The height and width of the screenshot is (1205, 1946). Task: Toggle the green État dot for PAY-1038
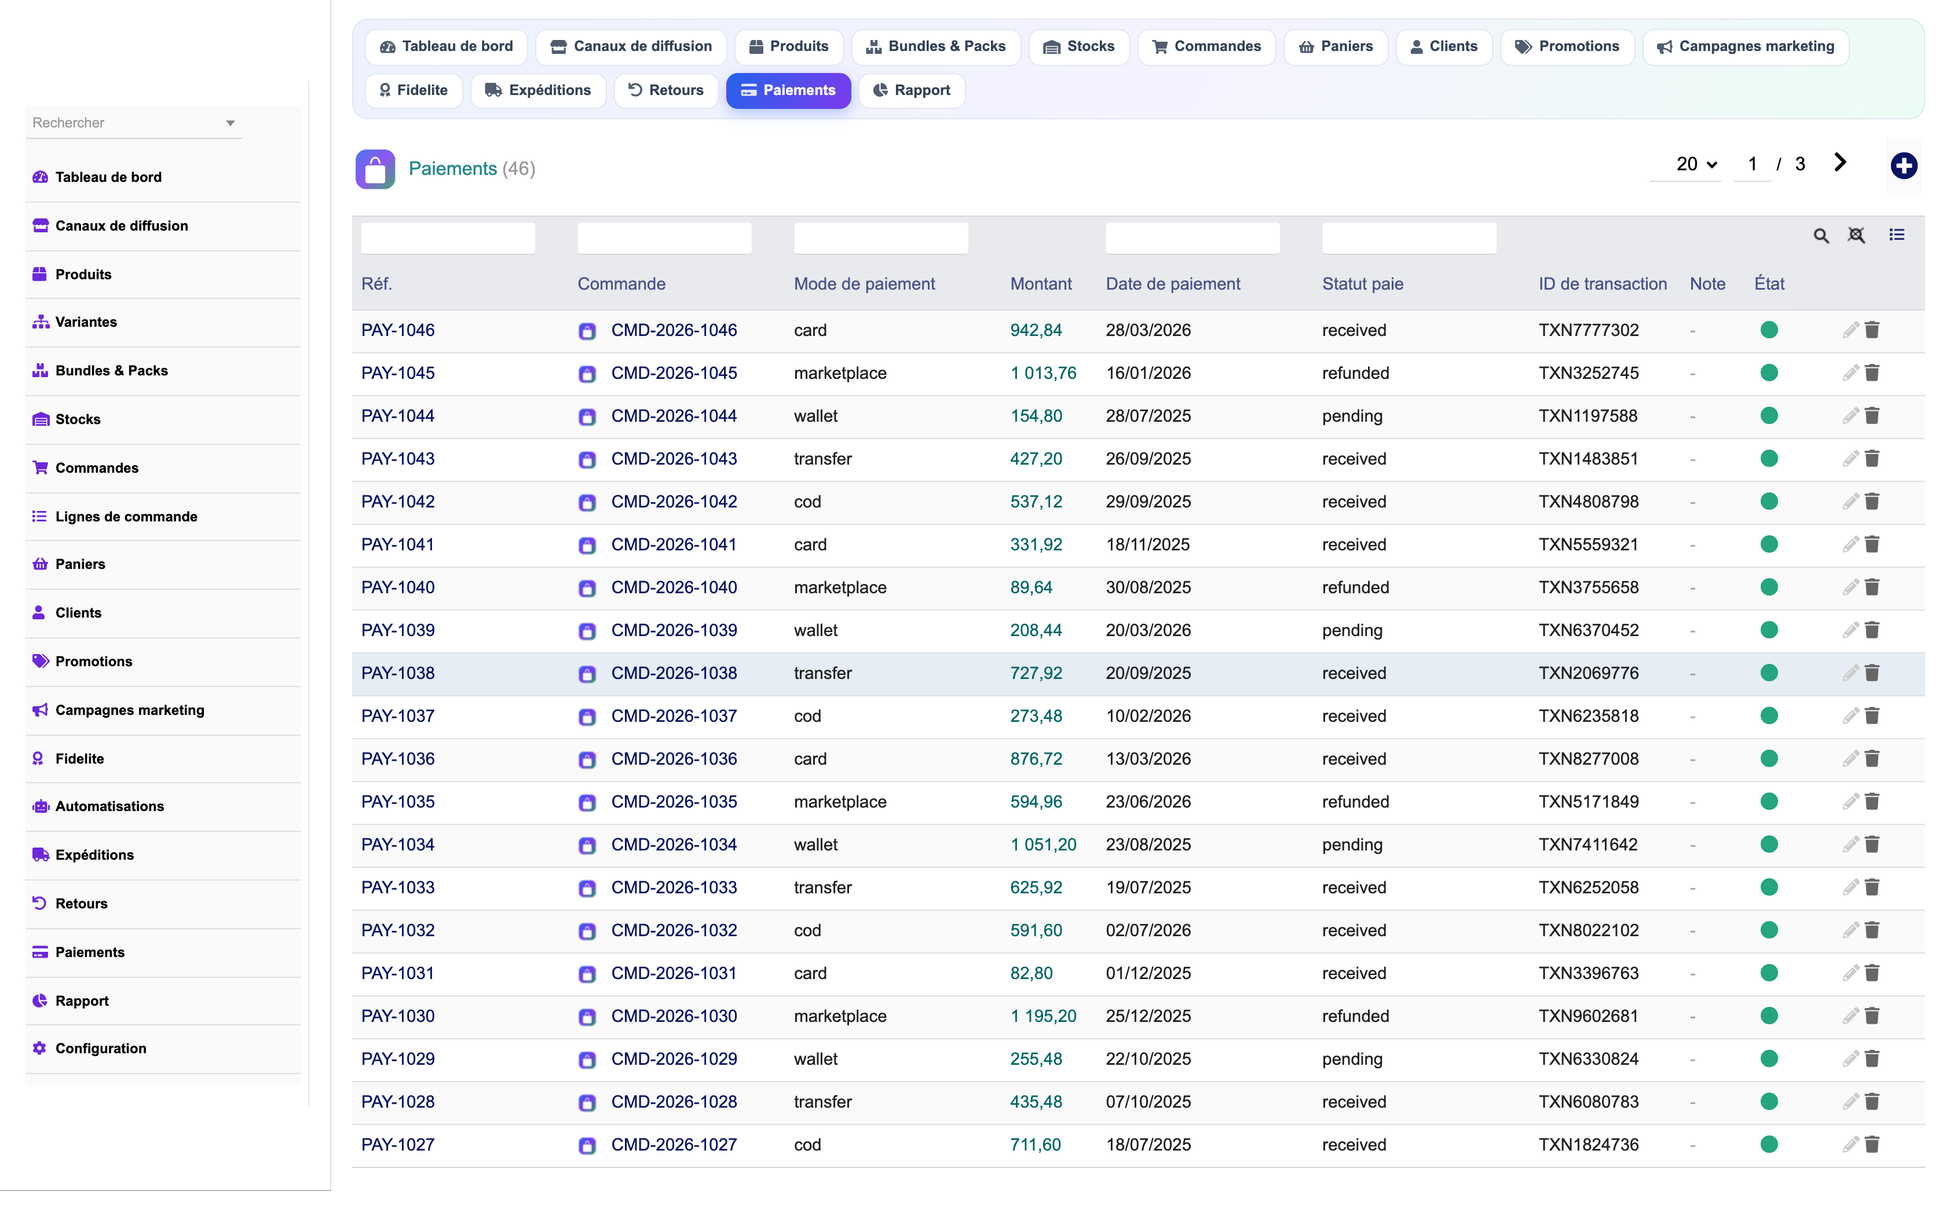(1768, 673)
